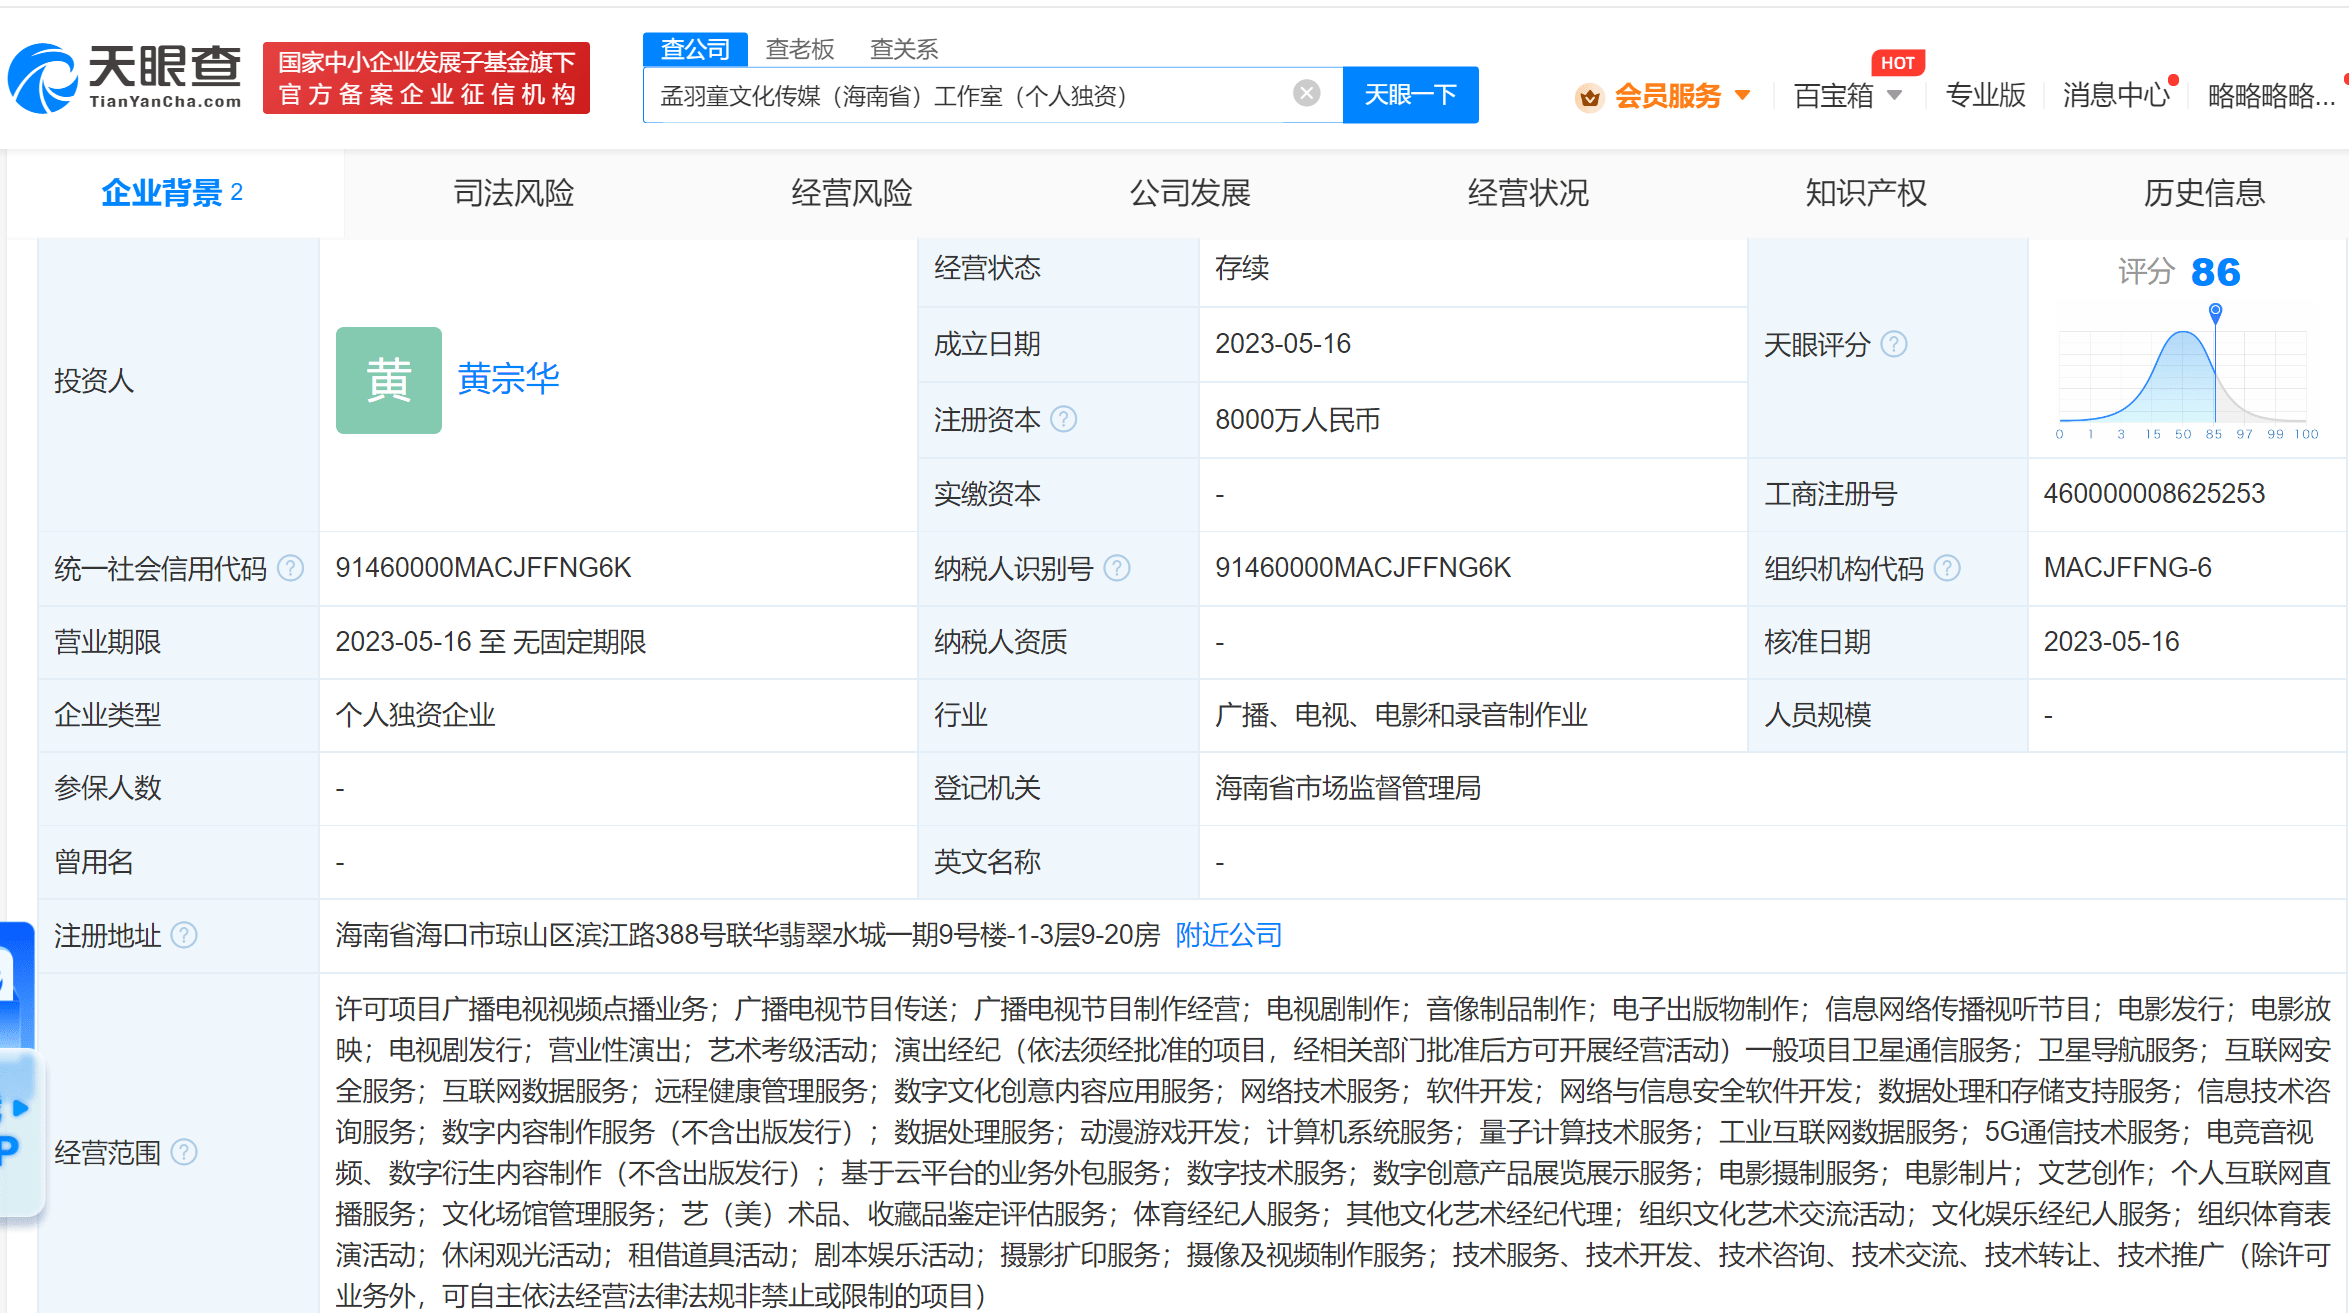Click the score marker on 天眼评分 chart

click(x=2215, y=312)
